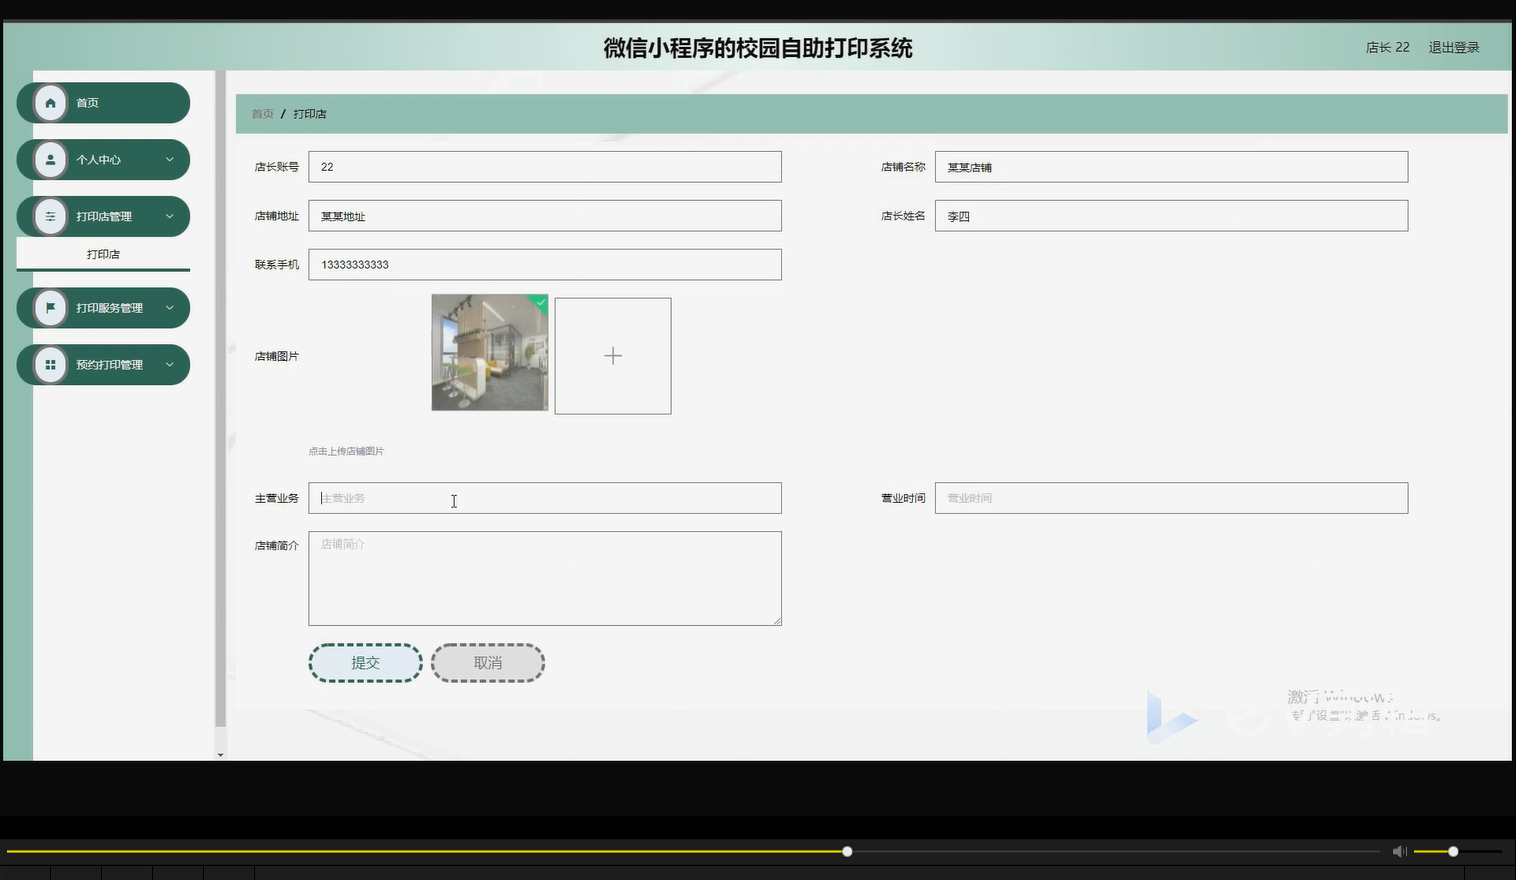Click the video progress slider handle

tap(846, 851)
